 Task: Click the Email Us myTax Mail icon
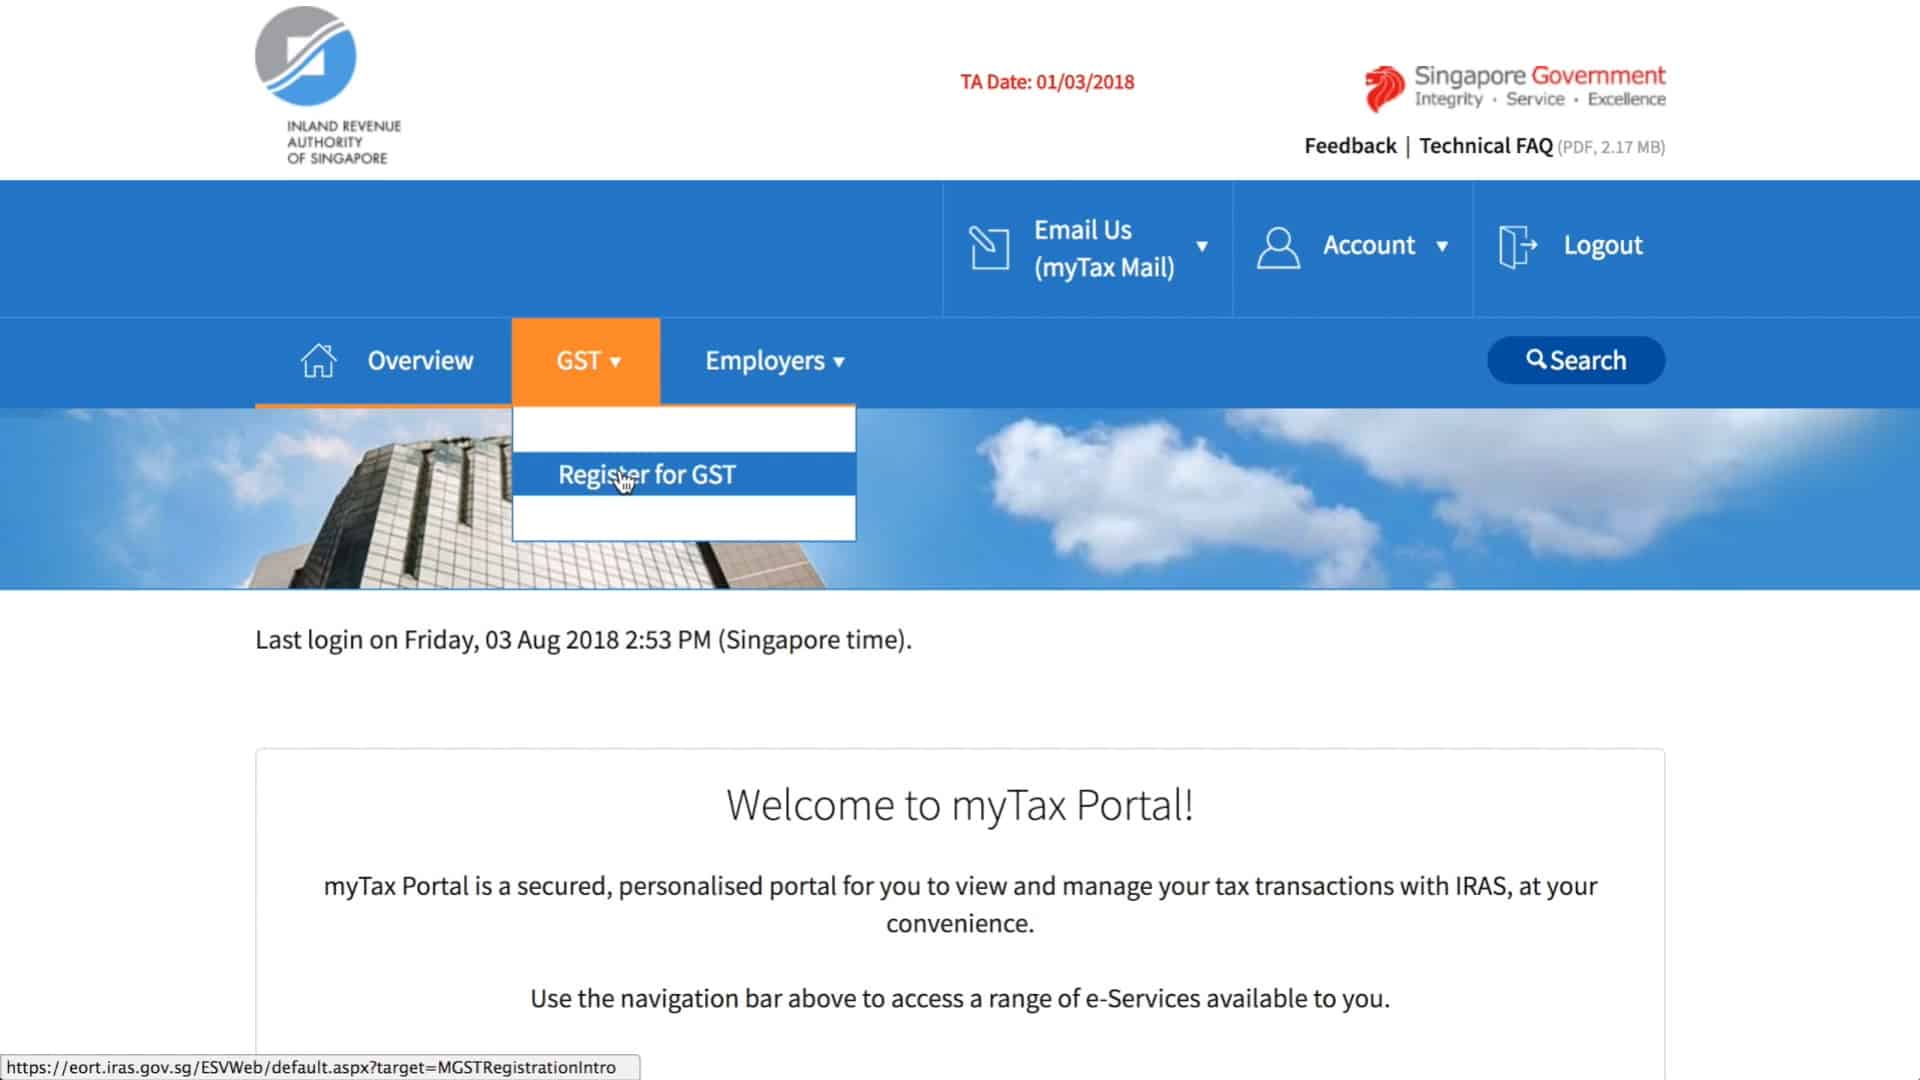point(989,248)
